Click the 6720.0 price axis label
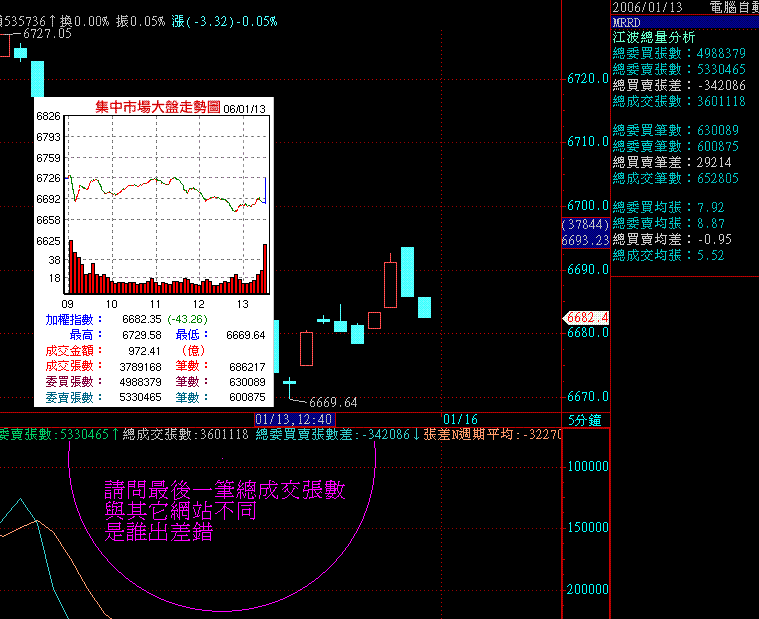Image resolution: width=759 pixels, height=619 pixels. coord(588,78)
